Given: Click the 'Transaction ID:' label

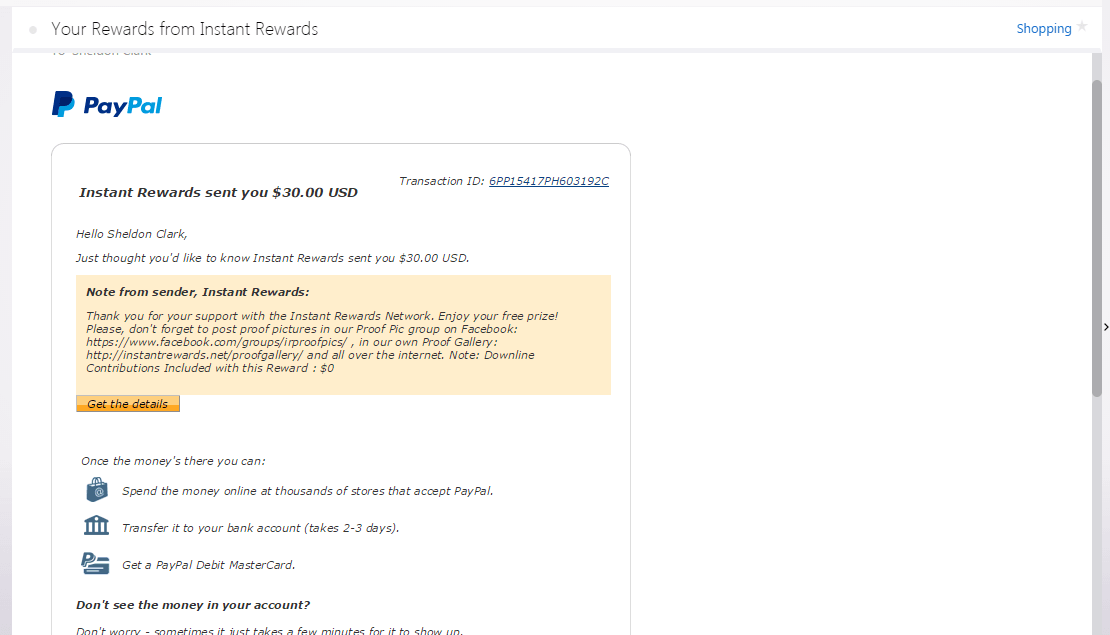Looking at the screenshot, I should (x=442, y=181).
